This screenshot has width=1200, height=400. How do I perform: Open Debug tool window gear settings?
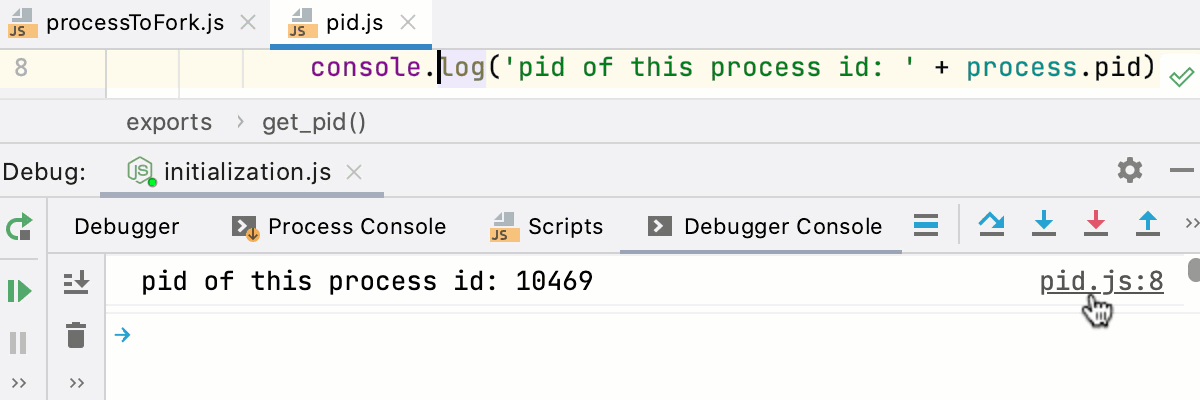(x=1130, y=170)
